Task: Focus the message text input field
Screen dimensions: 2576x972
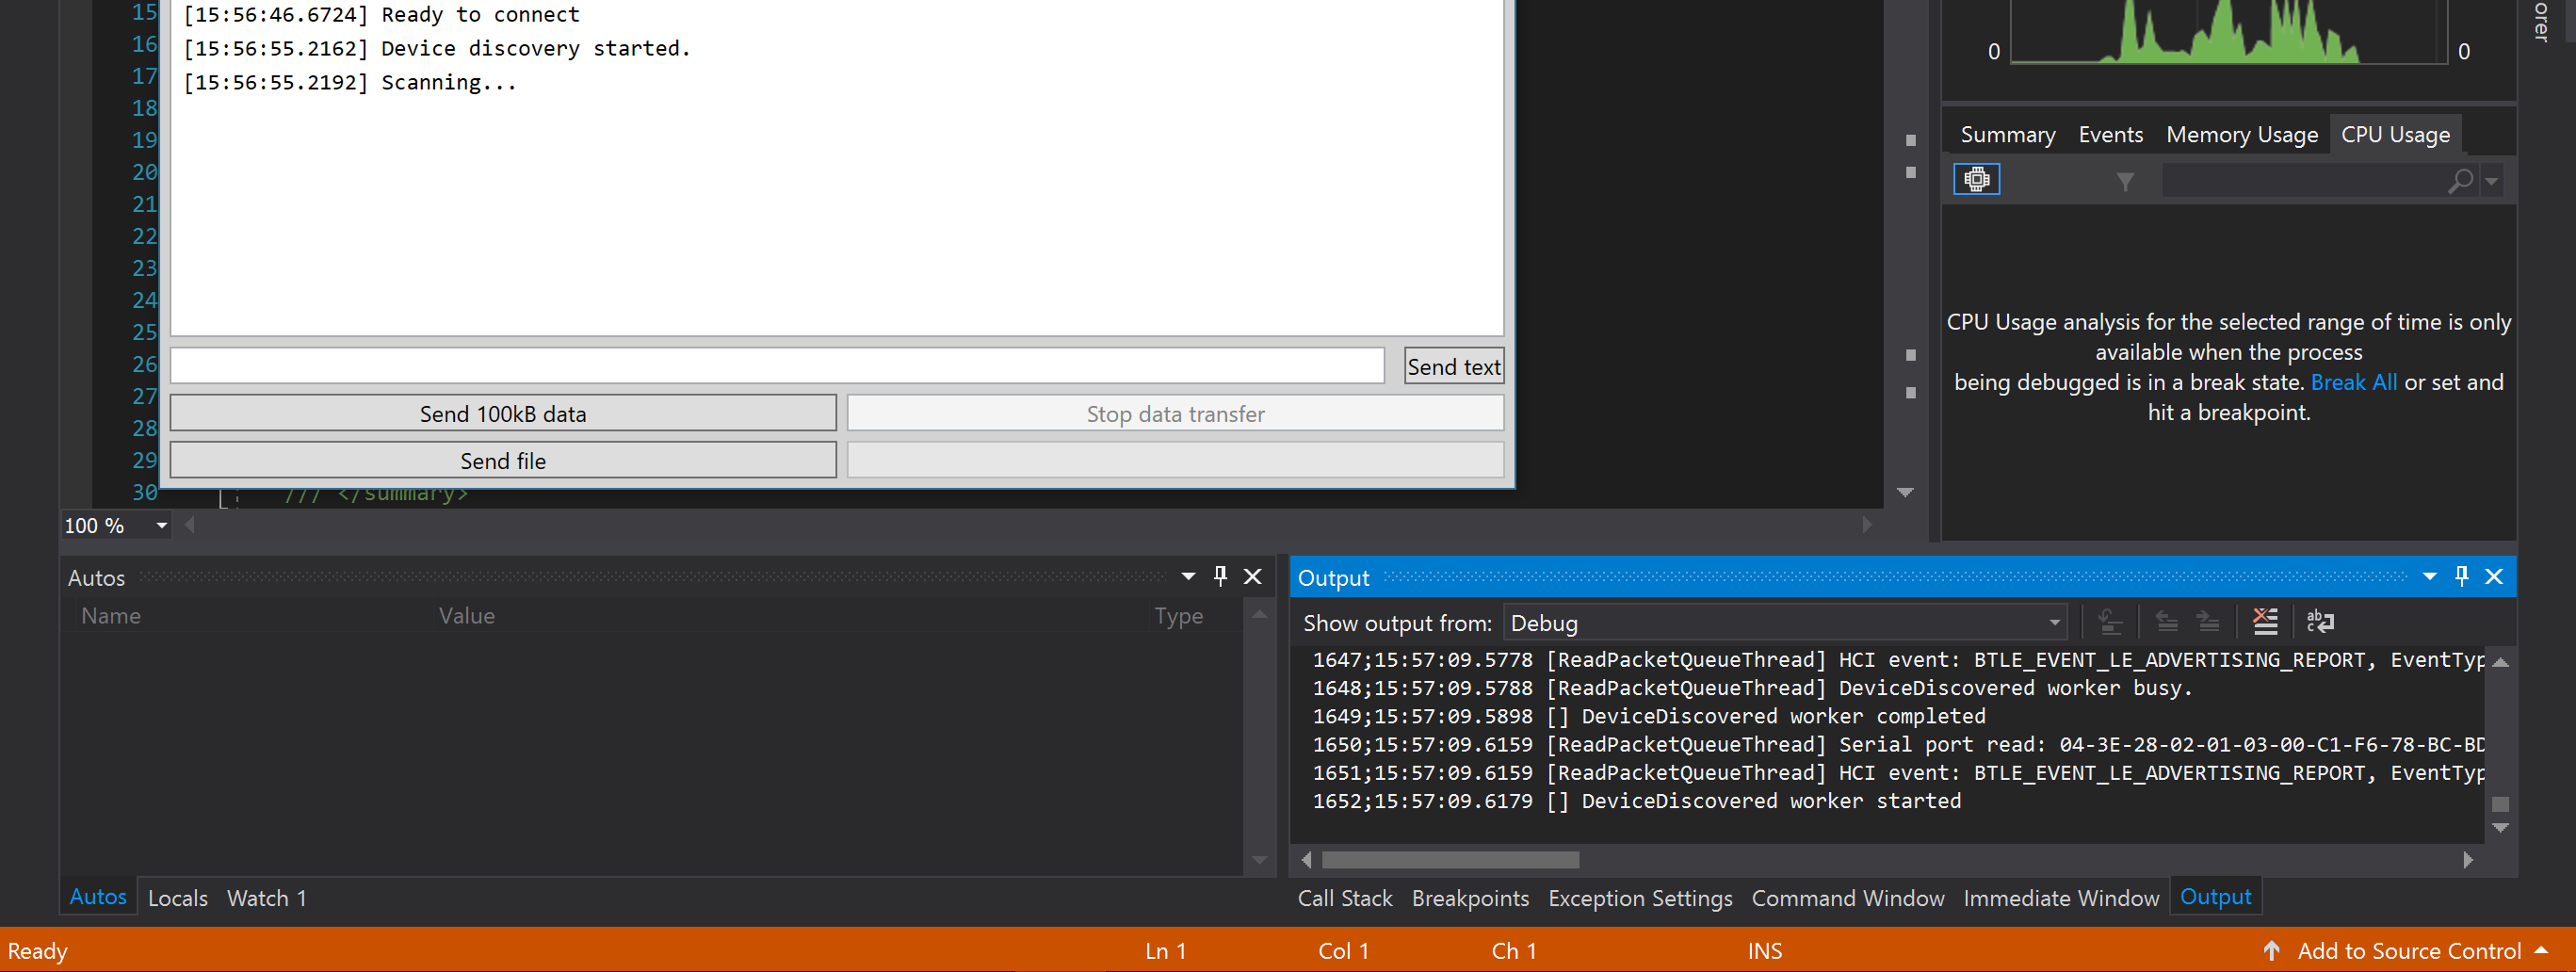Action: coord(777,366)
